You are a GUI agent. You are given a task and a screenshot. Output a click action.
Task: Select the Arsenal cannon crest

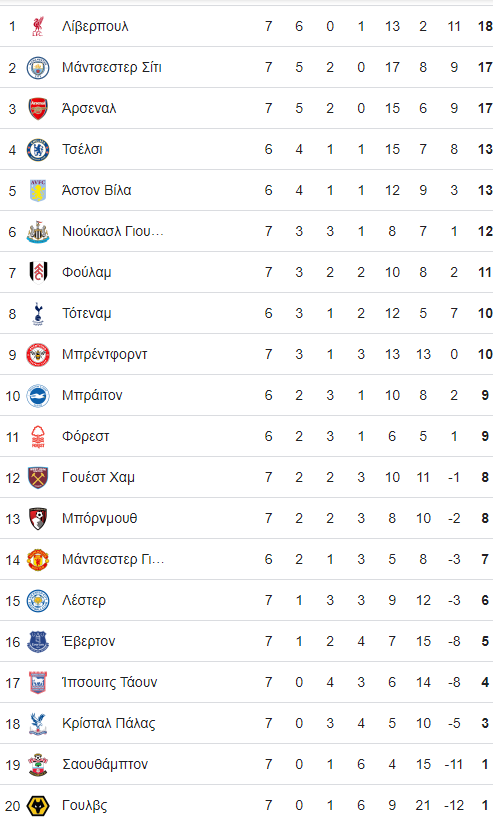(x=38, y=109)
